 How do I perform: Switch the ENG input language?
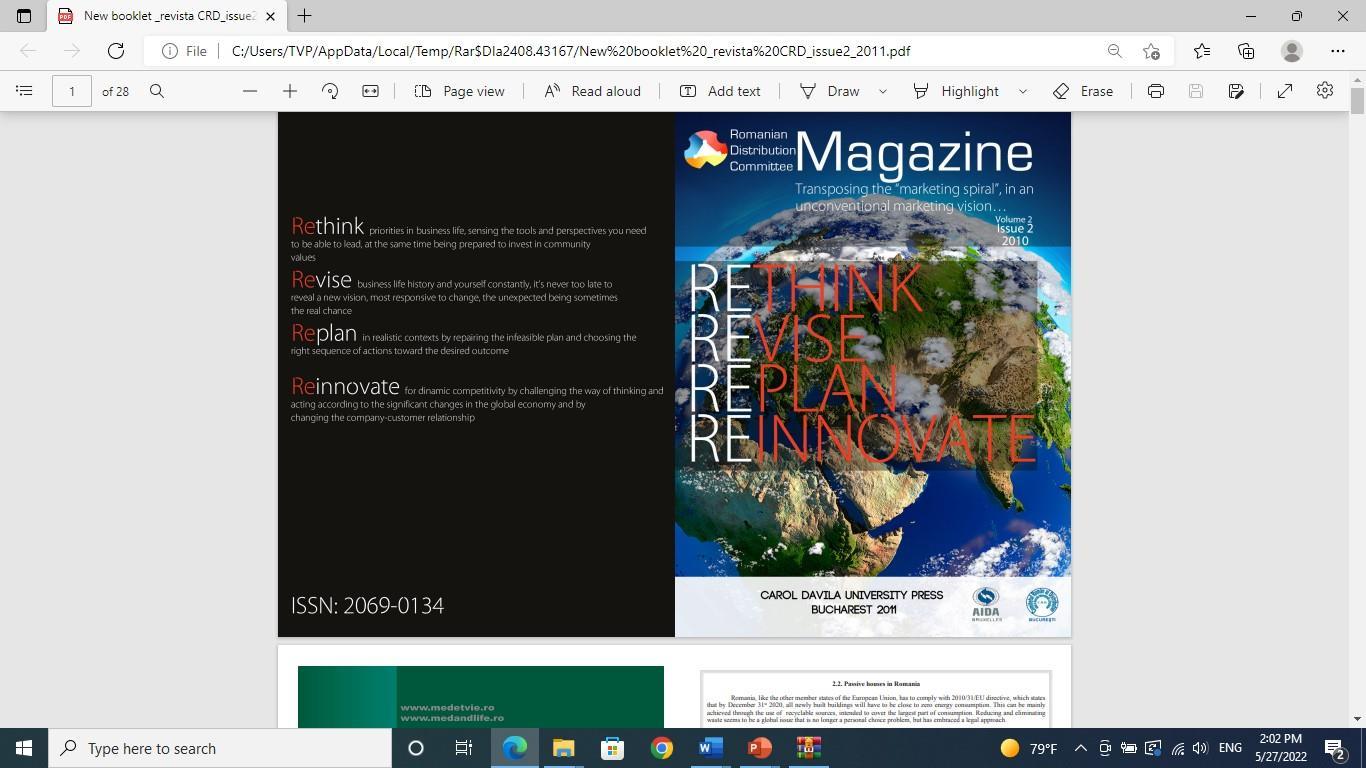click(1230, 748)
